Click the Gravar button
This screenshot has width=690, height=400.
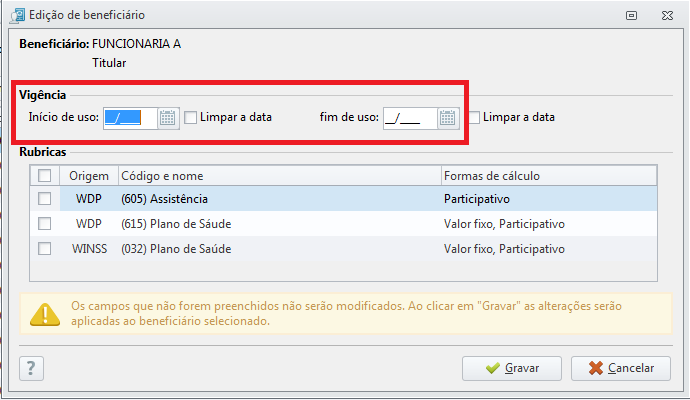512,368
